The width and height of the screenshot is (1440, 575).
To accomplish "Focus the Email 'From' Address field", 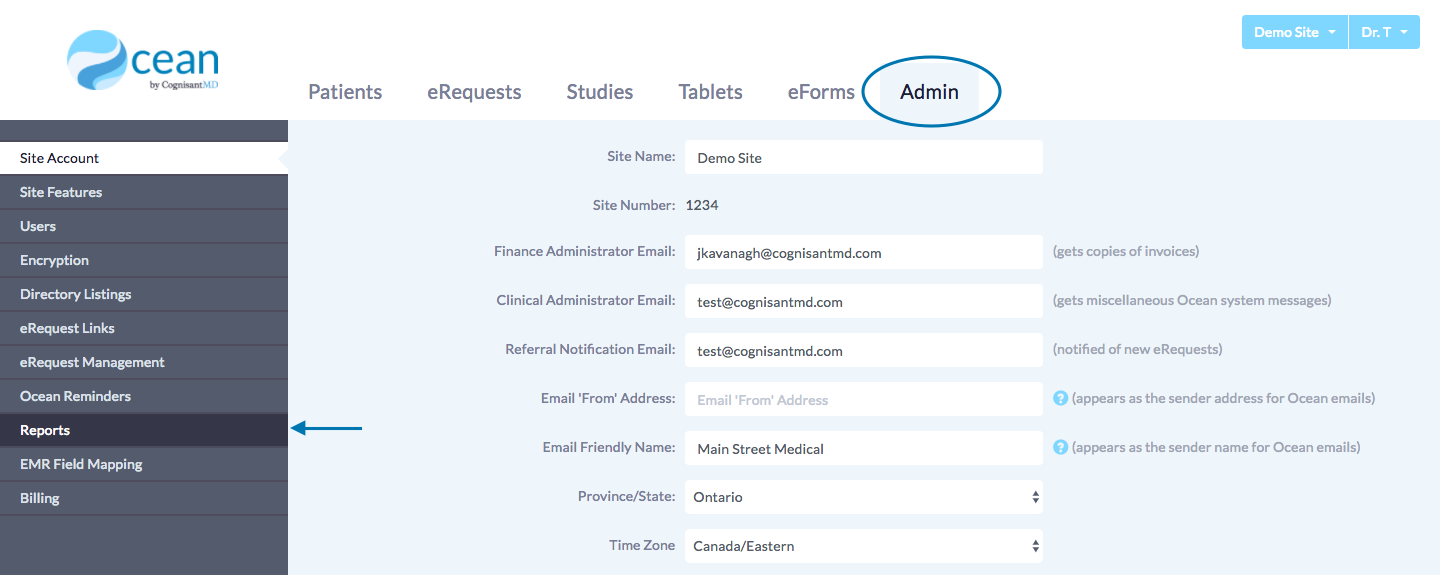I will (863, 400).
